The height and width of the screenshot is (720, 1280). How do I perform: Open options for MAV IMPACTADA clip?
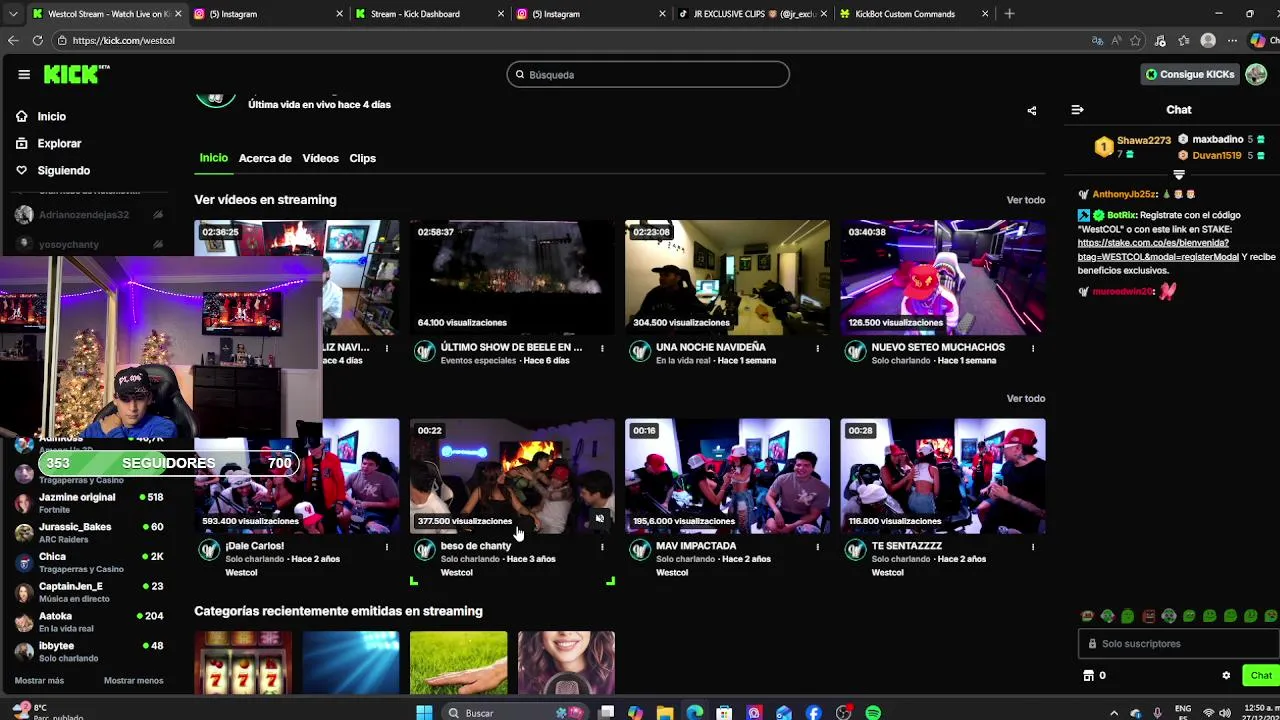tap(817, 547)
